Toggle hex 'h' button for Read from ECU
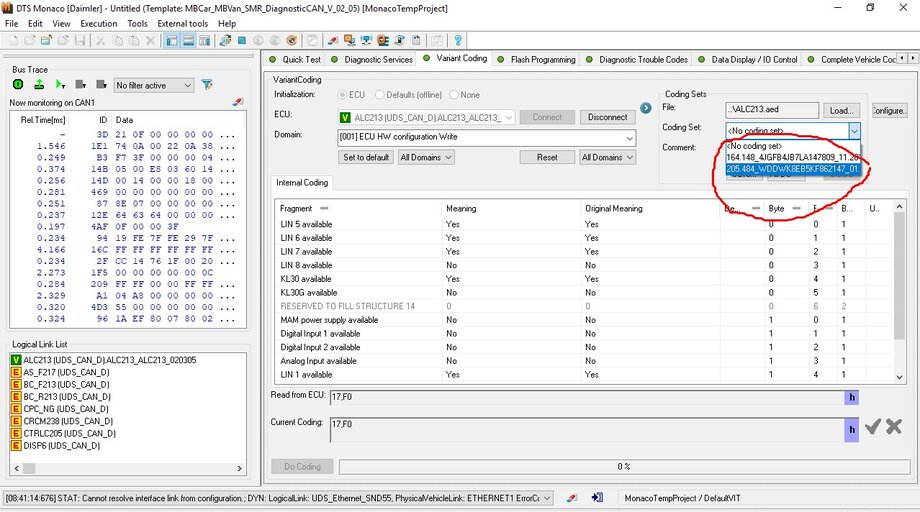920x512 pixels. pyautogui.click(x=852, y=397)
